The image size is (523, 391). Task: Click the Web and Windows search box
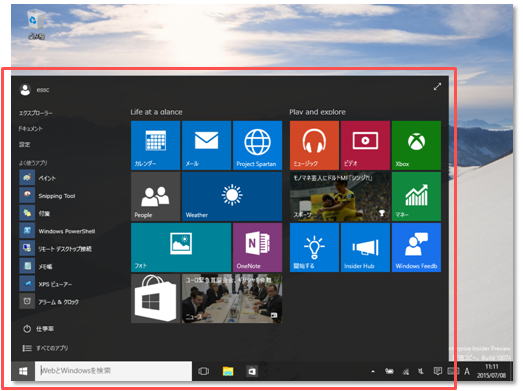coord(113,371)
